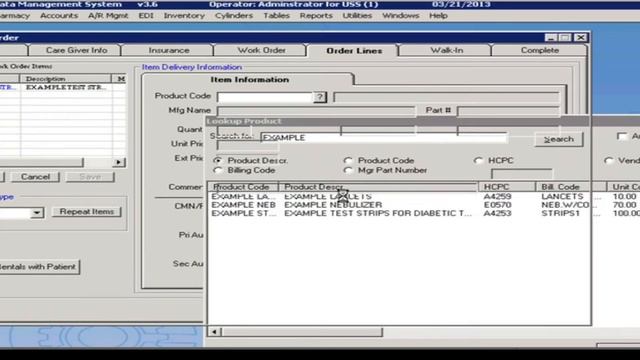Click HCPC value E0570

coord(497,205)
